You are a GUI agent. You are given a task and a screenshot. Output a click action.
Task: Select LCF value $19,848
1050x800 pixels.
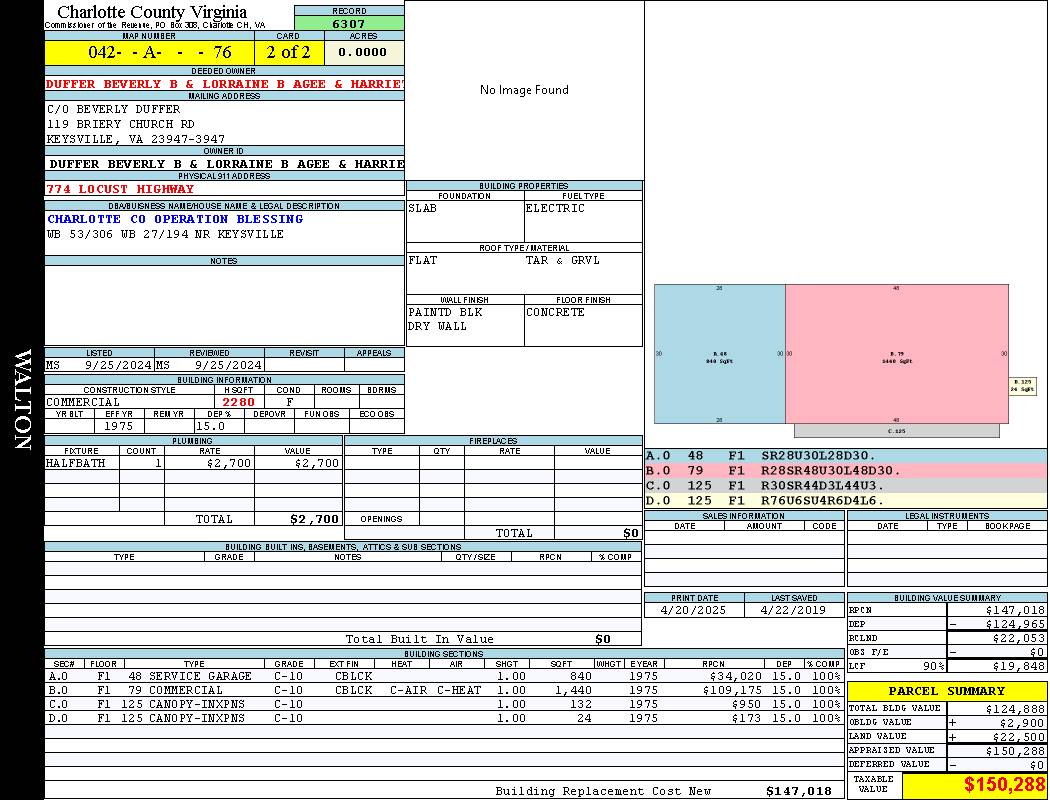[x=1019, y=666]
